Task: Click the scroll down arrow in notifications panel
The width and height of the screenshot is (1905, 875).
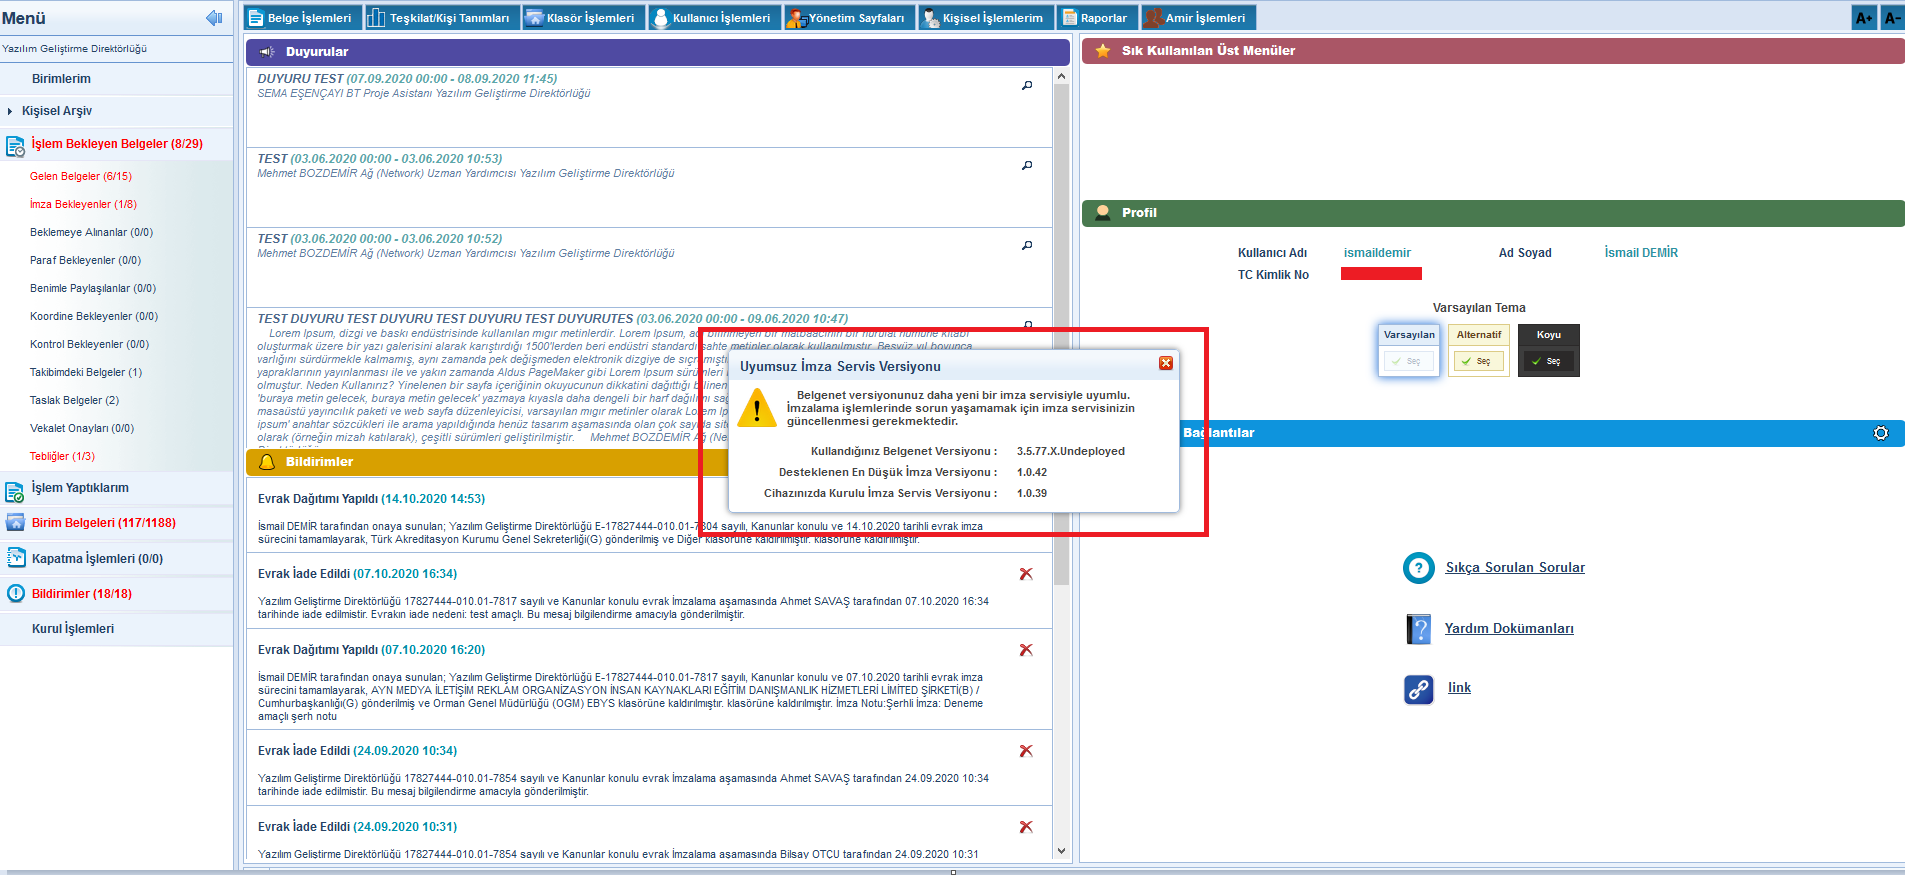Action: click(x=1061, y=851)
